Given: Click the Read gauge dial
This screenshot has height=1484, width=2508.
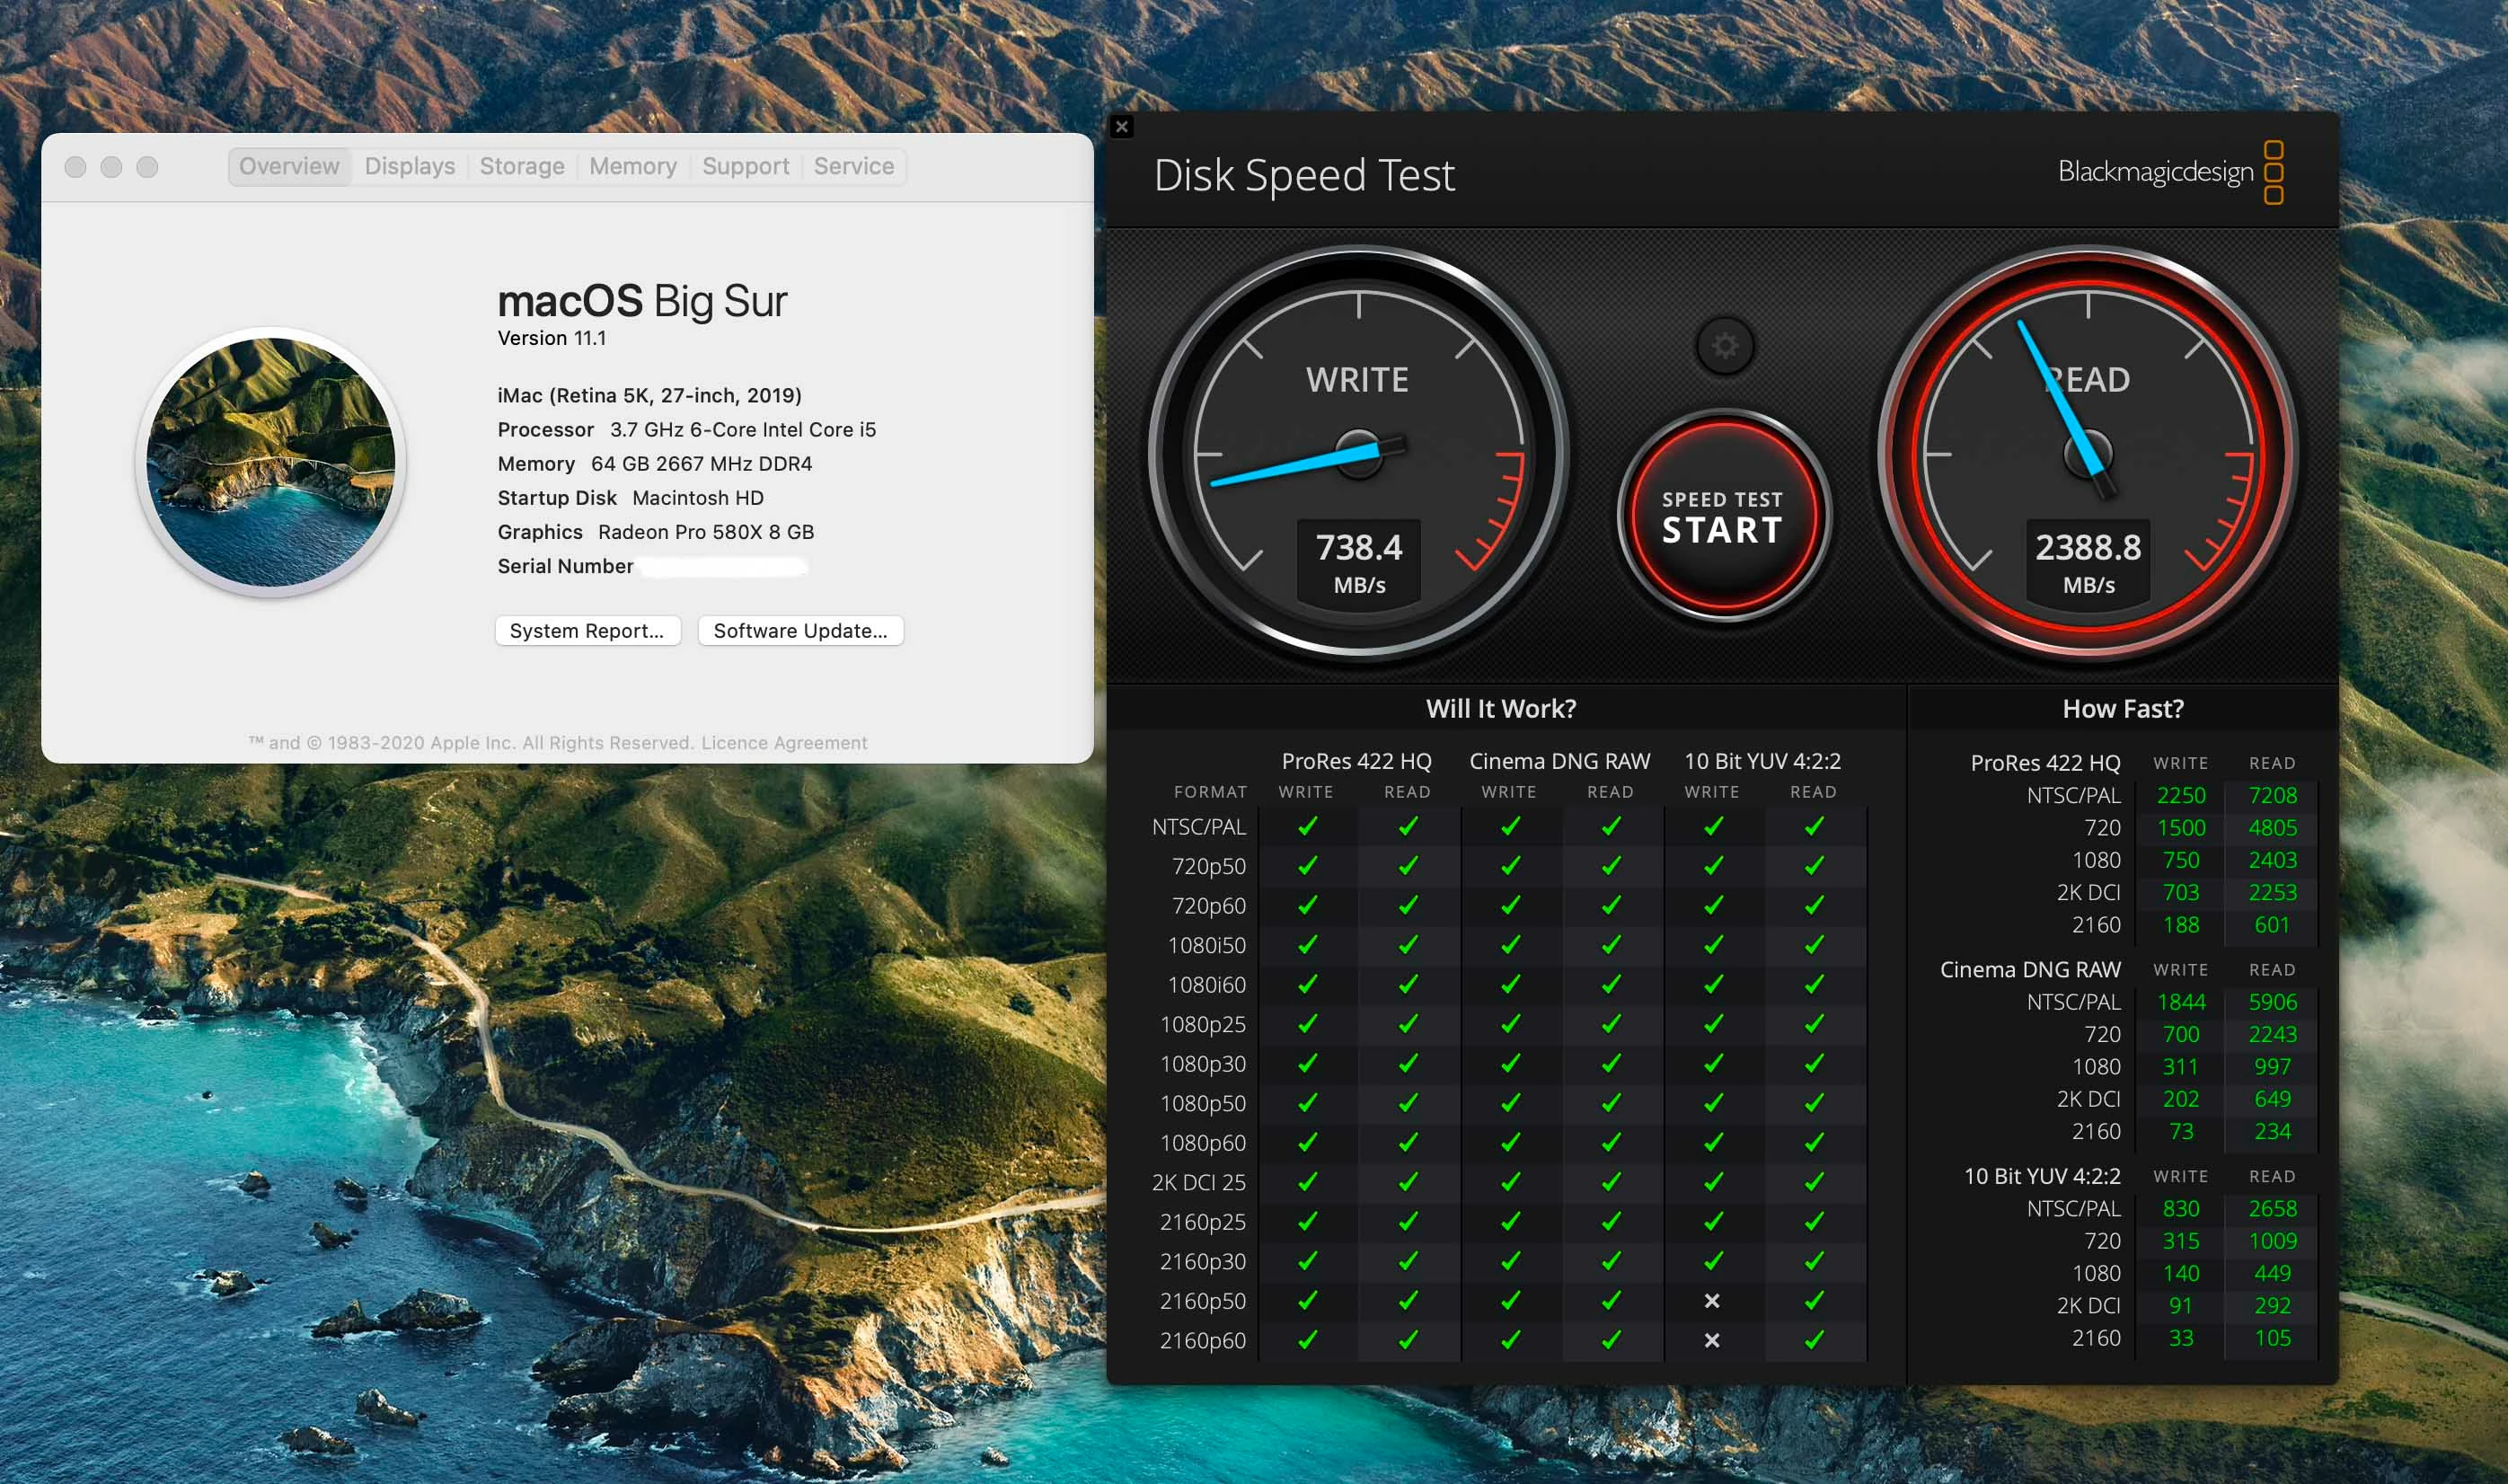Looking at the screenshot, I should [x=2088, y=452].
